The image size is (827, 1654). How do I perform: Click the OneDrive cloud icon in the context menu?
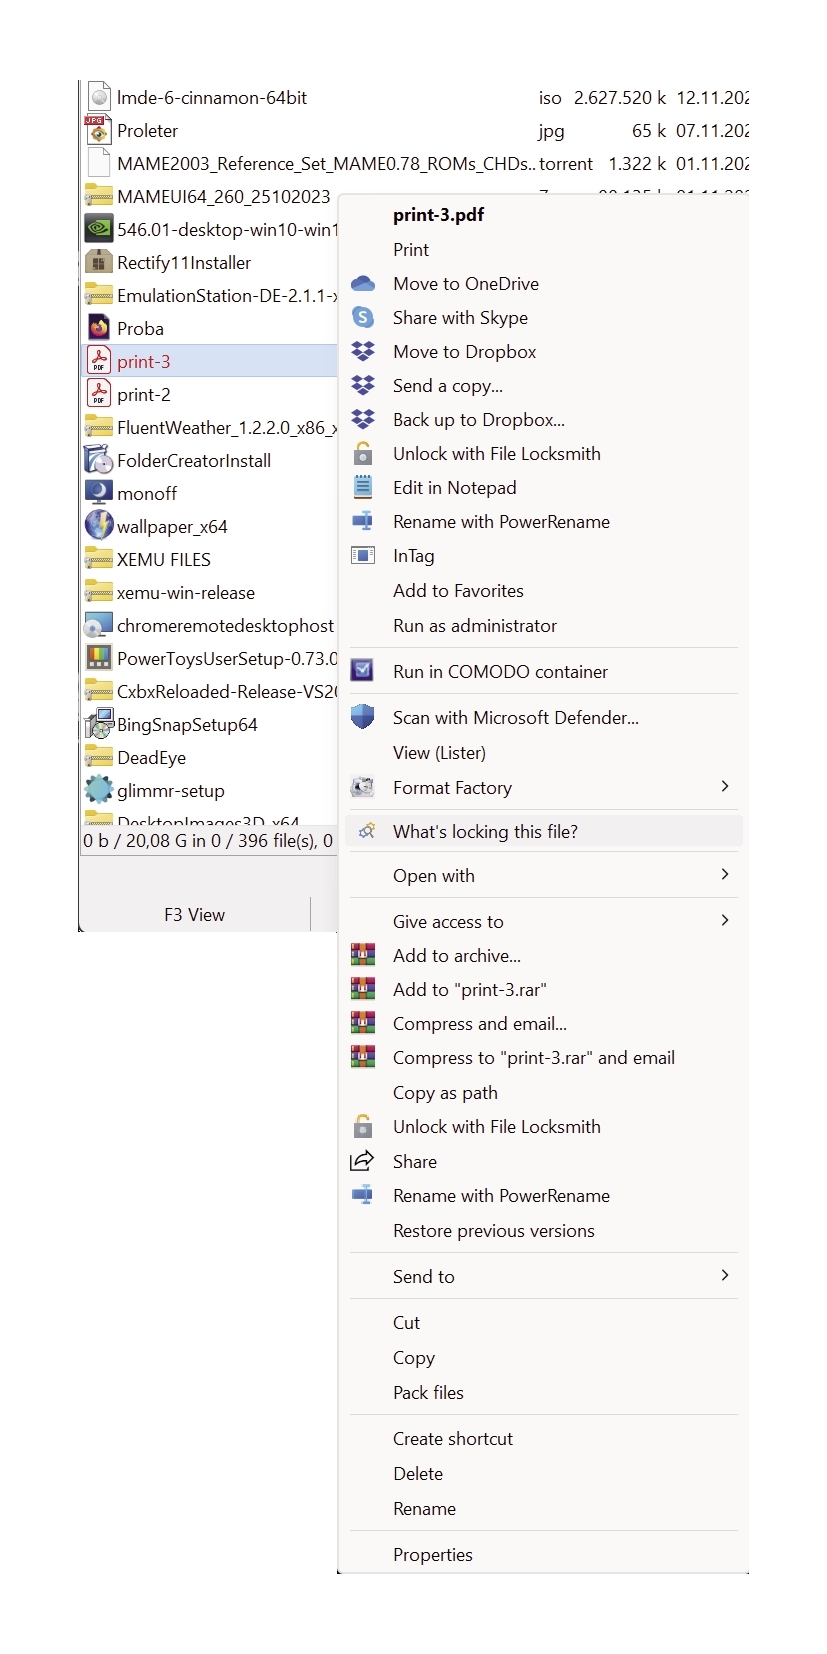click(x=363, y=284)
